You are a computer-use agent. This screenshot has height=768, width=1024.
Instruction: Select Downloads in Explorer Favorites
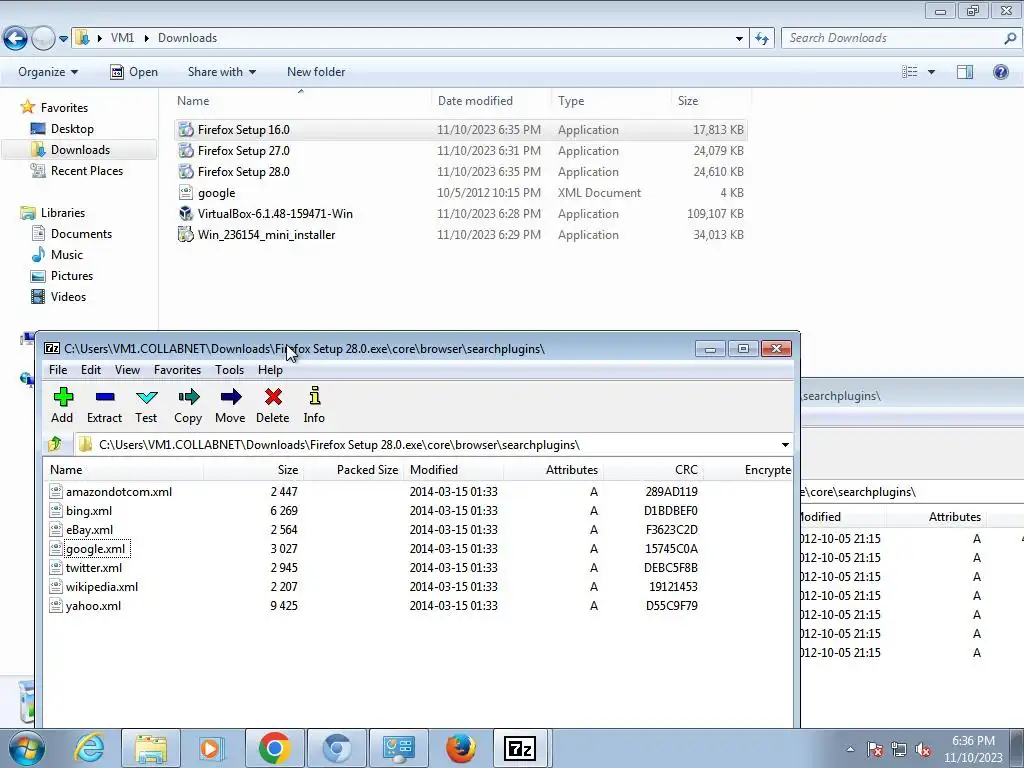pos(80,150)
